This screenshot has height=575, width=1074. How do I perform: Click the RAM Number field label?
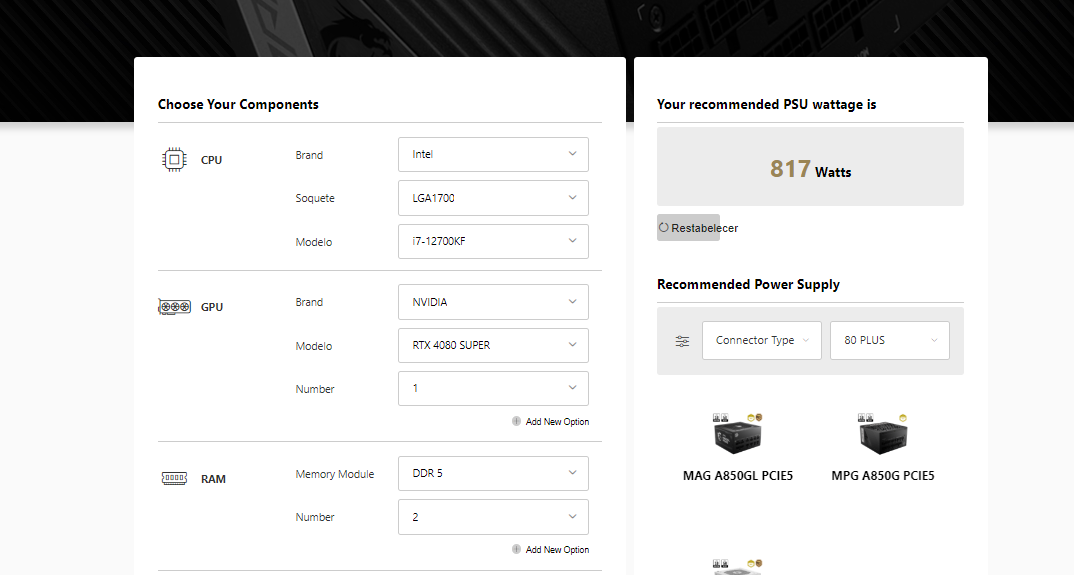(x=315, y=517)
